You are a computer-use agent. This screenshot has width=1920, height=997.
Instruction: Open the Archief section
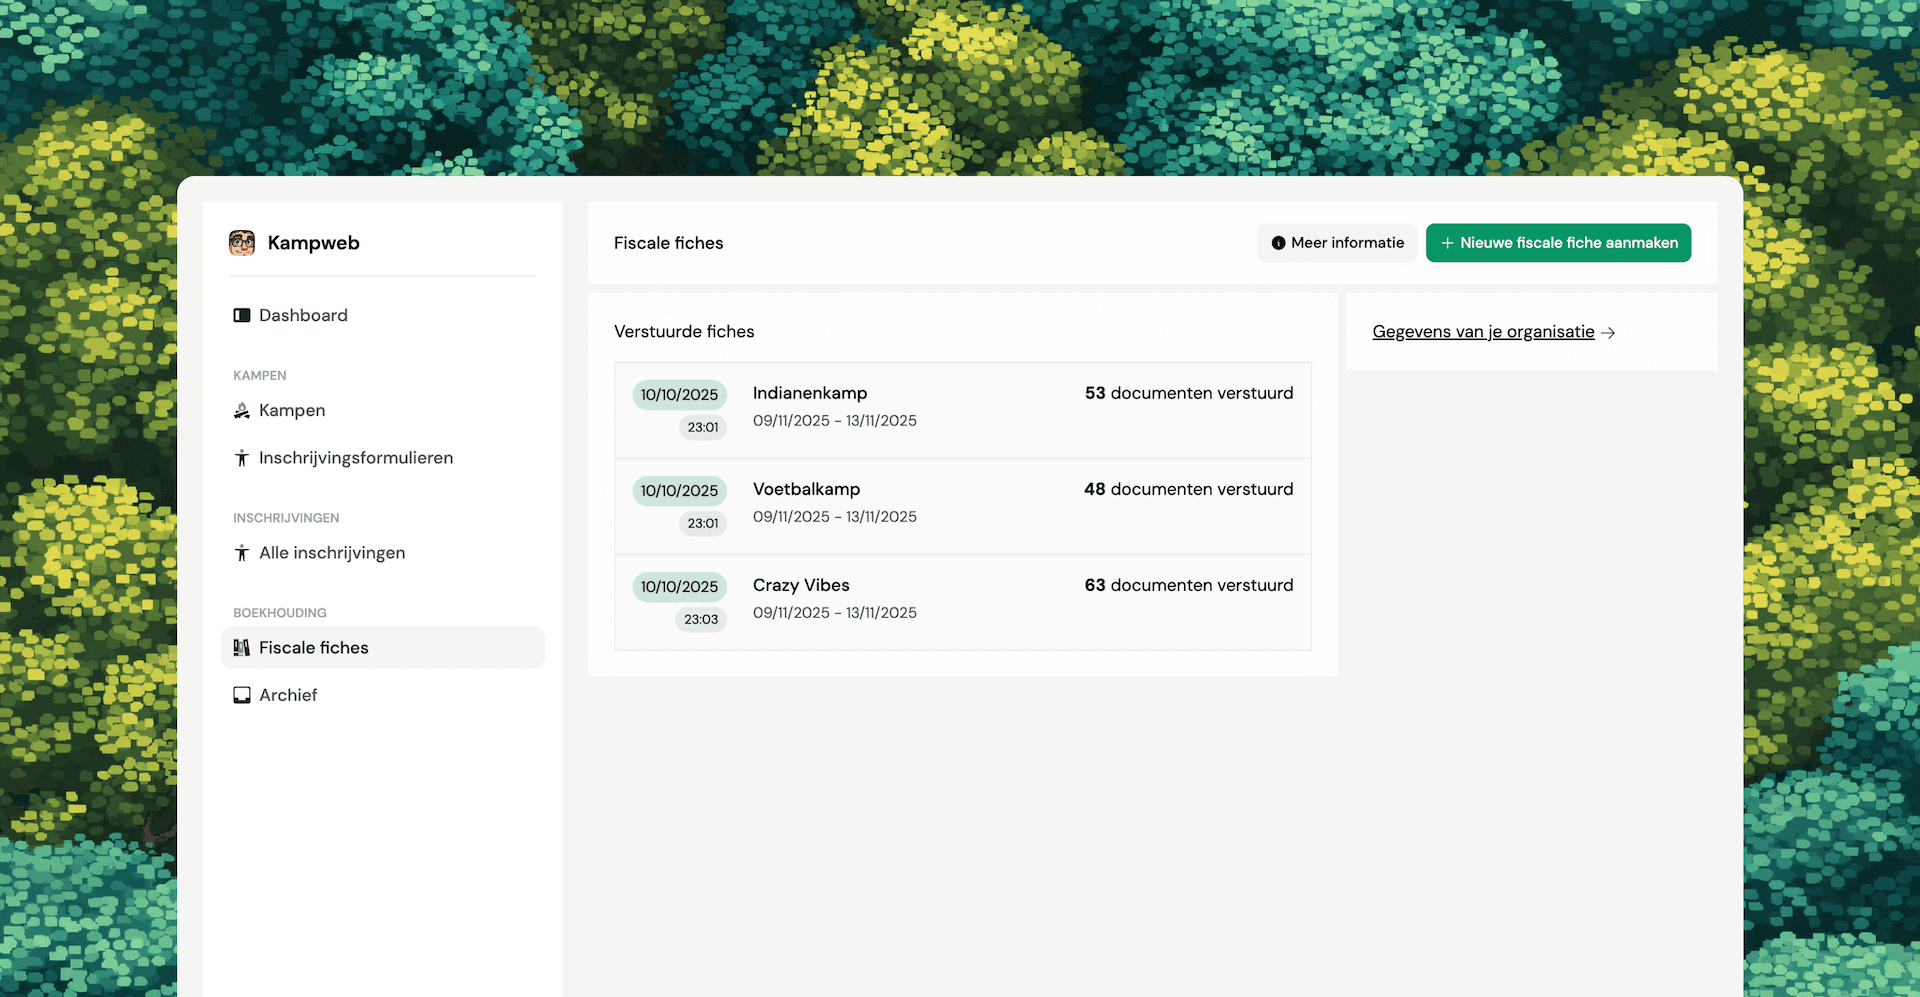coord(288,695)
